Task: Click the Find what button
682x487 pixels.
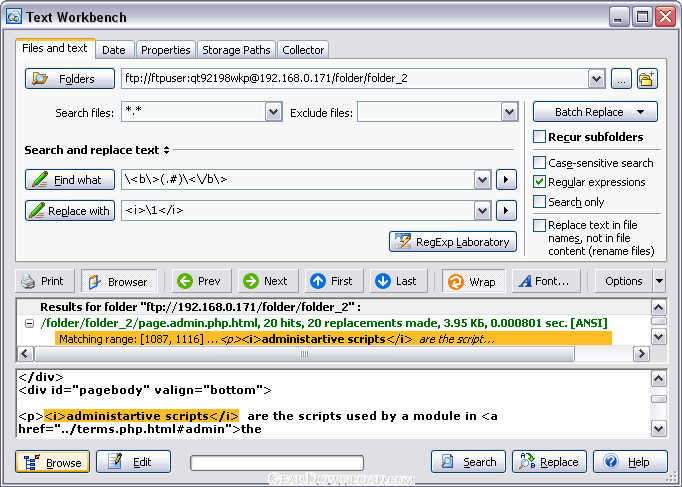Action: [x=70, y=180]
